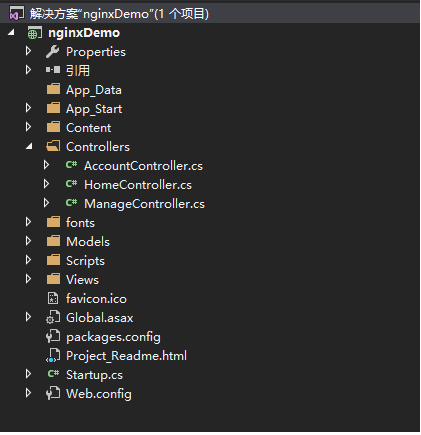421x435 pixels.
Task: Expand the fonts folder arrow
Action: [x=29, y=222]
